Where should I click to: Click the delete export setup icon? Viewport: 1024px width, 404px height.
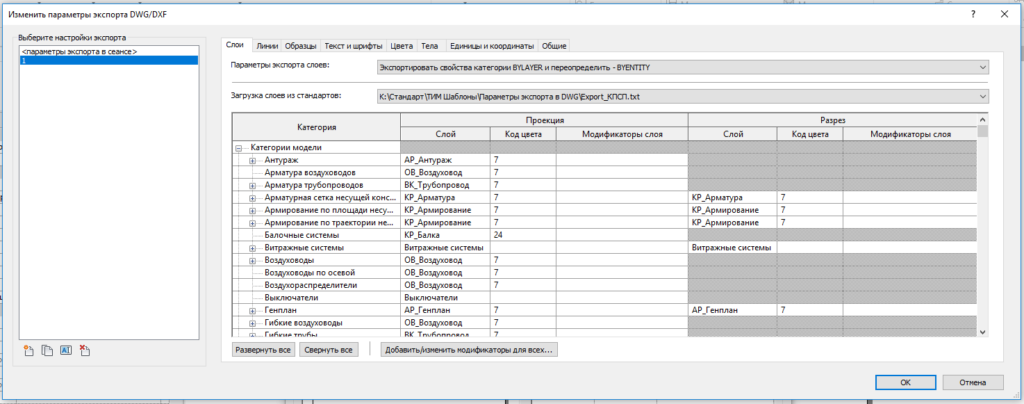pos(84,350)
